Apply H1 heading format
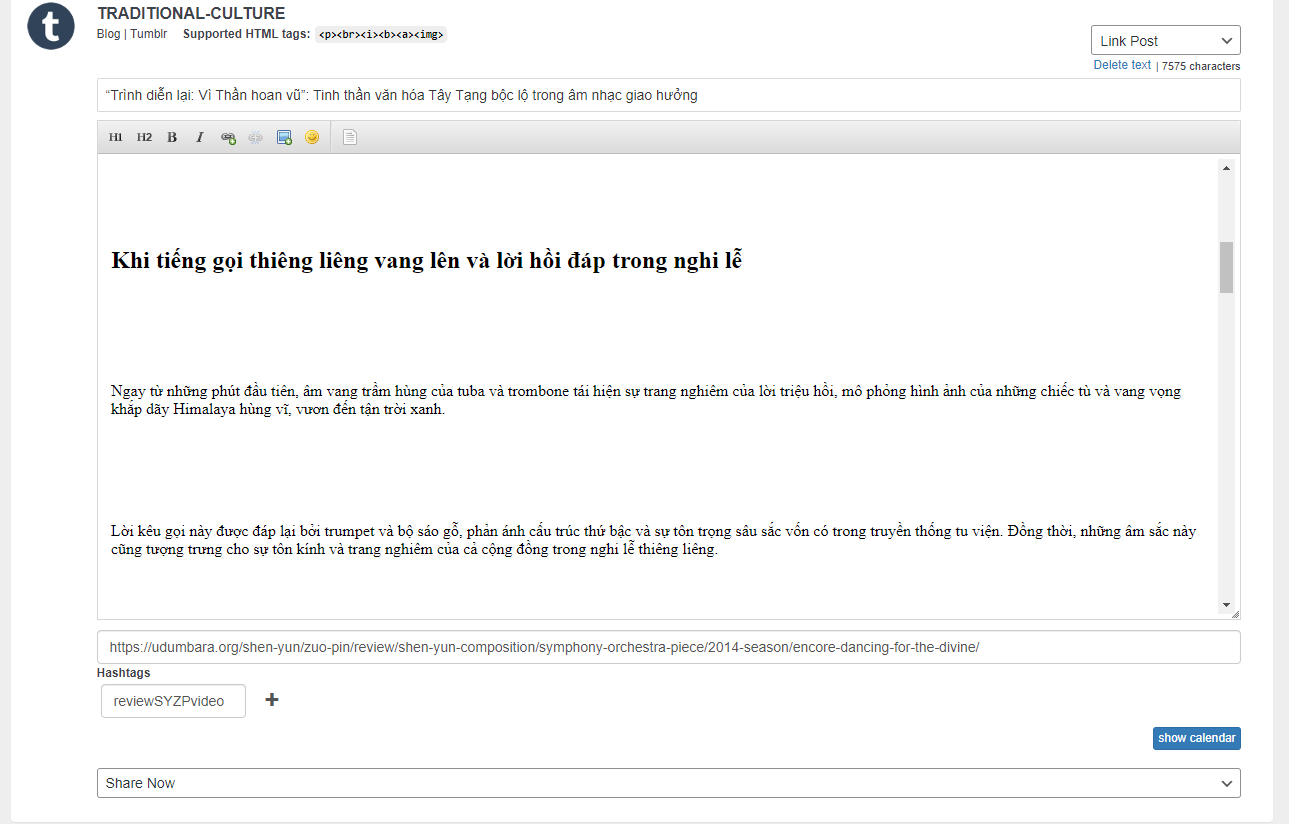The image size is (1289, 824). point(115,137)
